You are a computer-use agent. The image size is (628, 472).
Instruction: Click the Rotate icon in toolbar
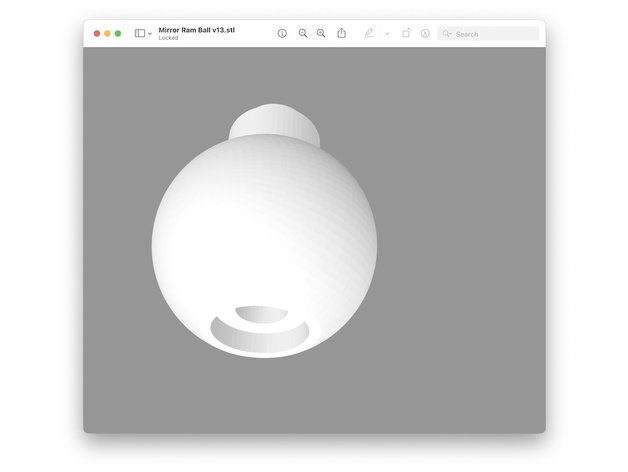[406, 34]
